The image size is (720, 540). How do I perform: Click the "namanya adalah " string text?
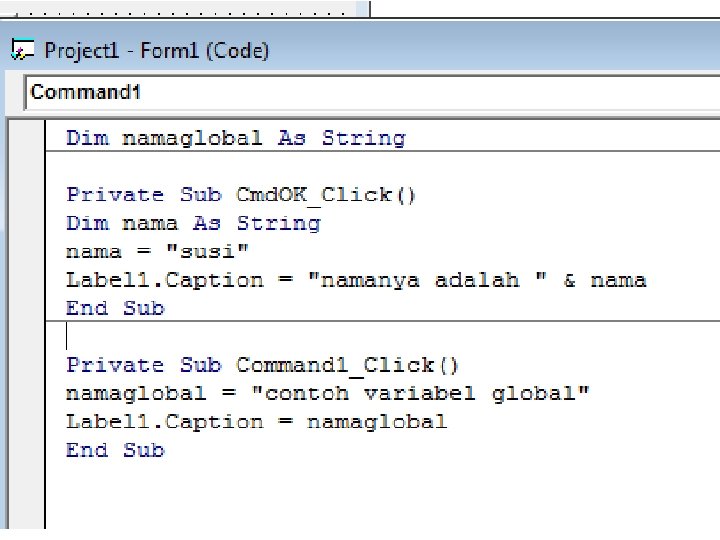point(432,280)
